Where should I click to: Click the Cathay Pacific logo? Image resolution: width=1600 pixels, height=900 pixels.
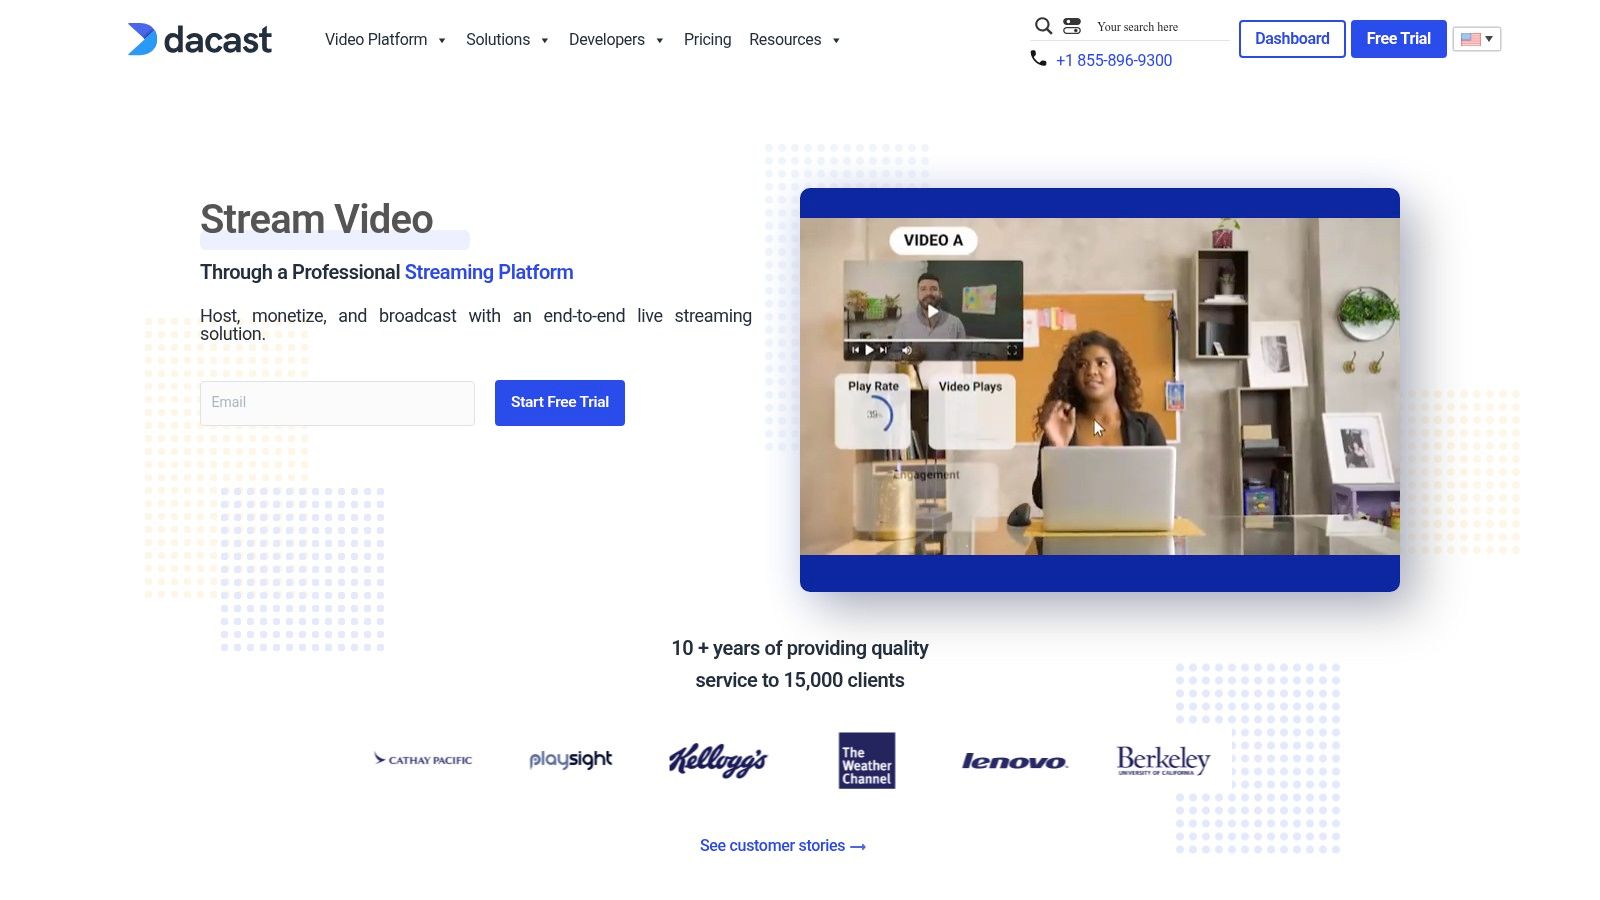point(422,760)
